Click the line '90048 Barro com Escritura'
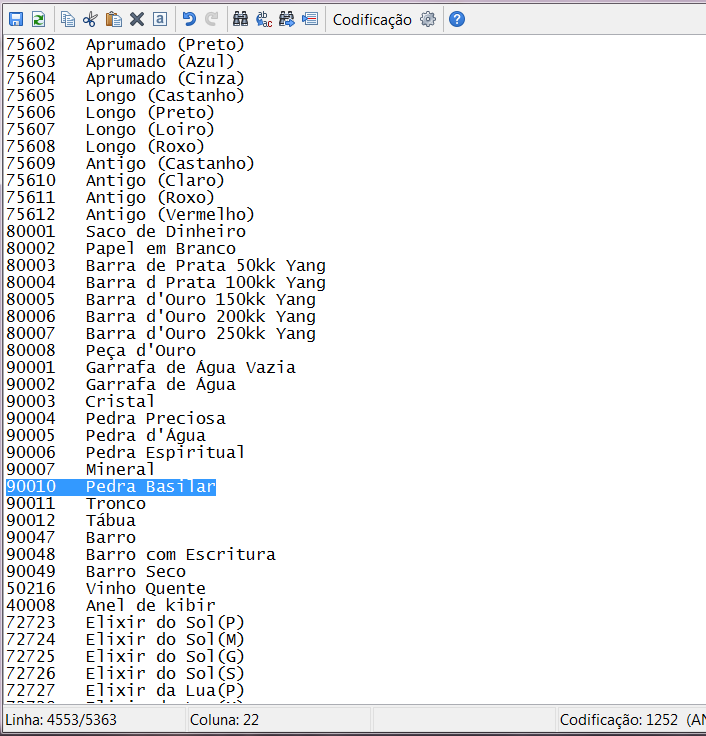Screen dimensions: 706x736 (141, 554)
